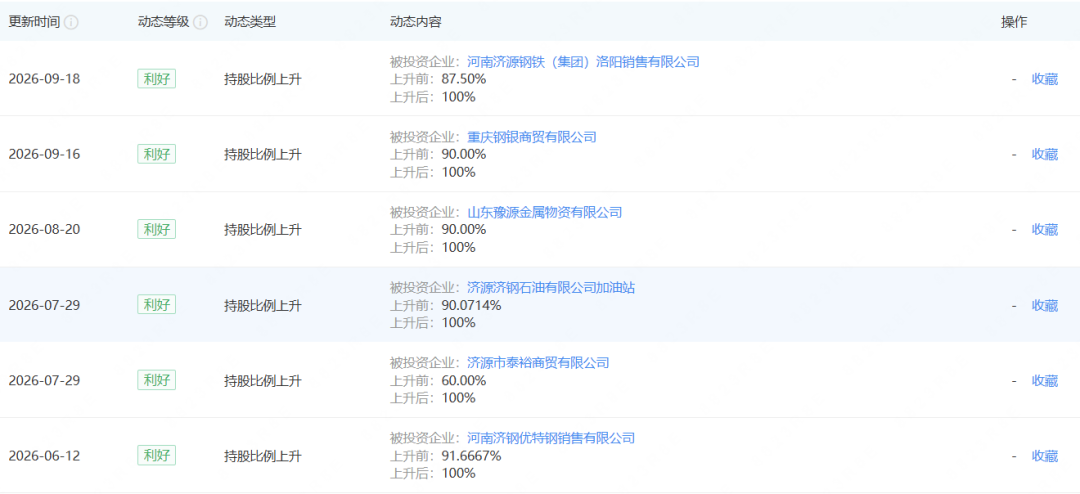Click 收藏 for 济源济钢石油有限公司加油站 row
The image size is (1080, 494).
coord(1044,305)
